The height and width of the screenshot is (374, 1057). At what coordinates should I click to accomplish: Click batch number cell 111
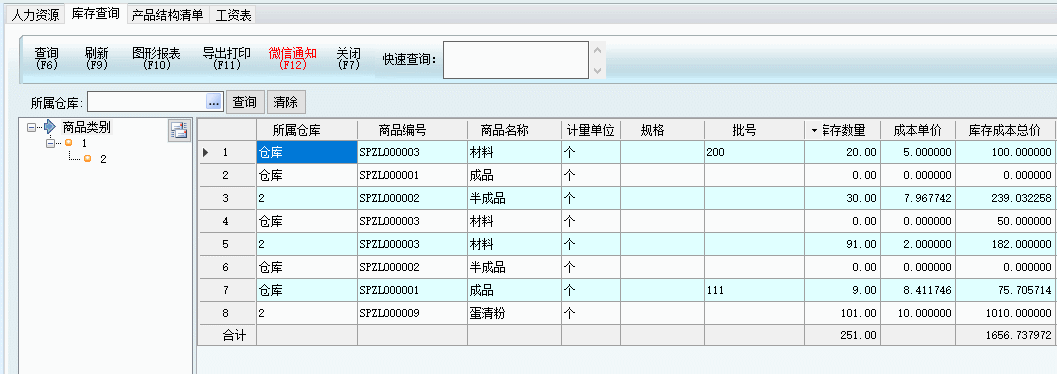coord(754,290)
